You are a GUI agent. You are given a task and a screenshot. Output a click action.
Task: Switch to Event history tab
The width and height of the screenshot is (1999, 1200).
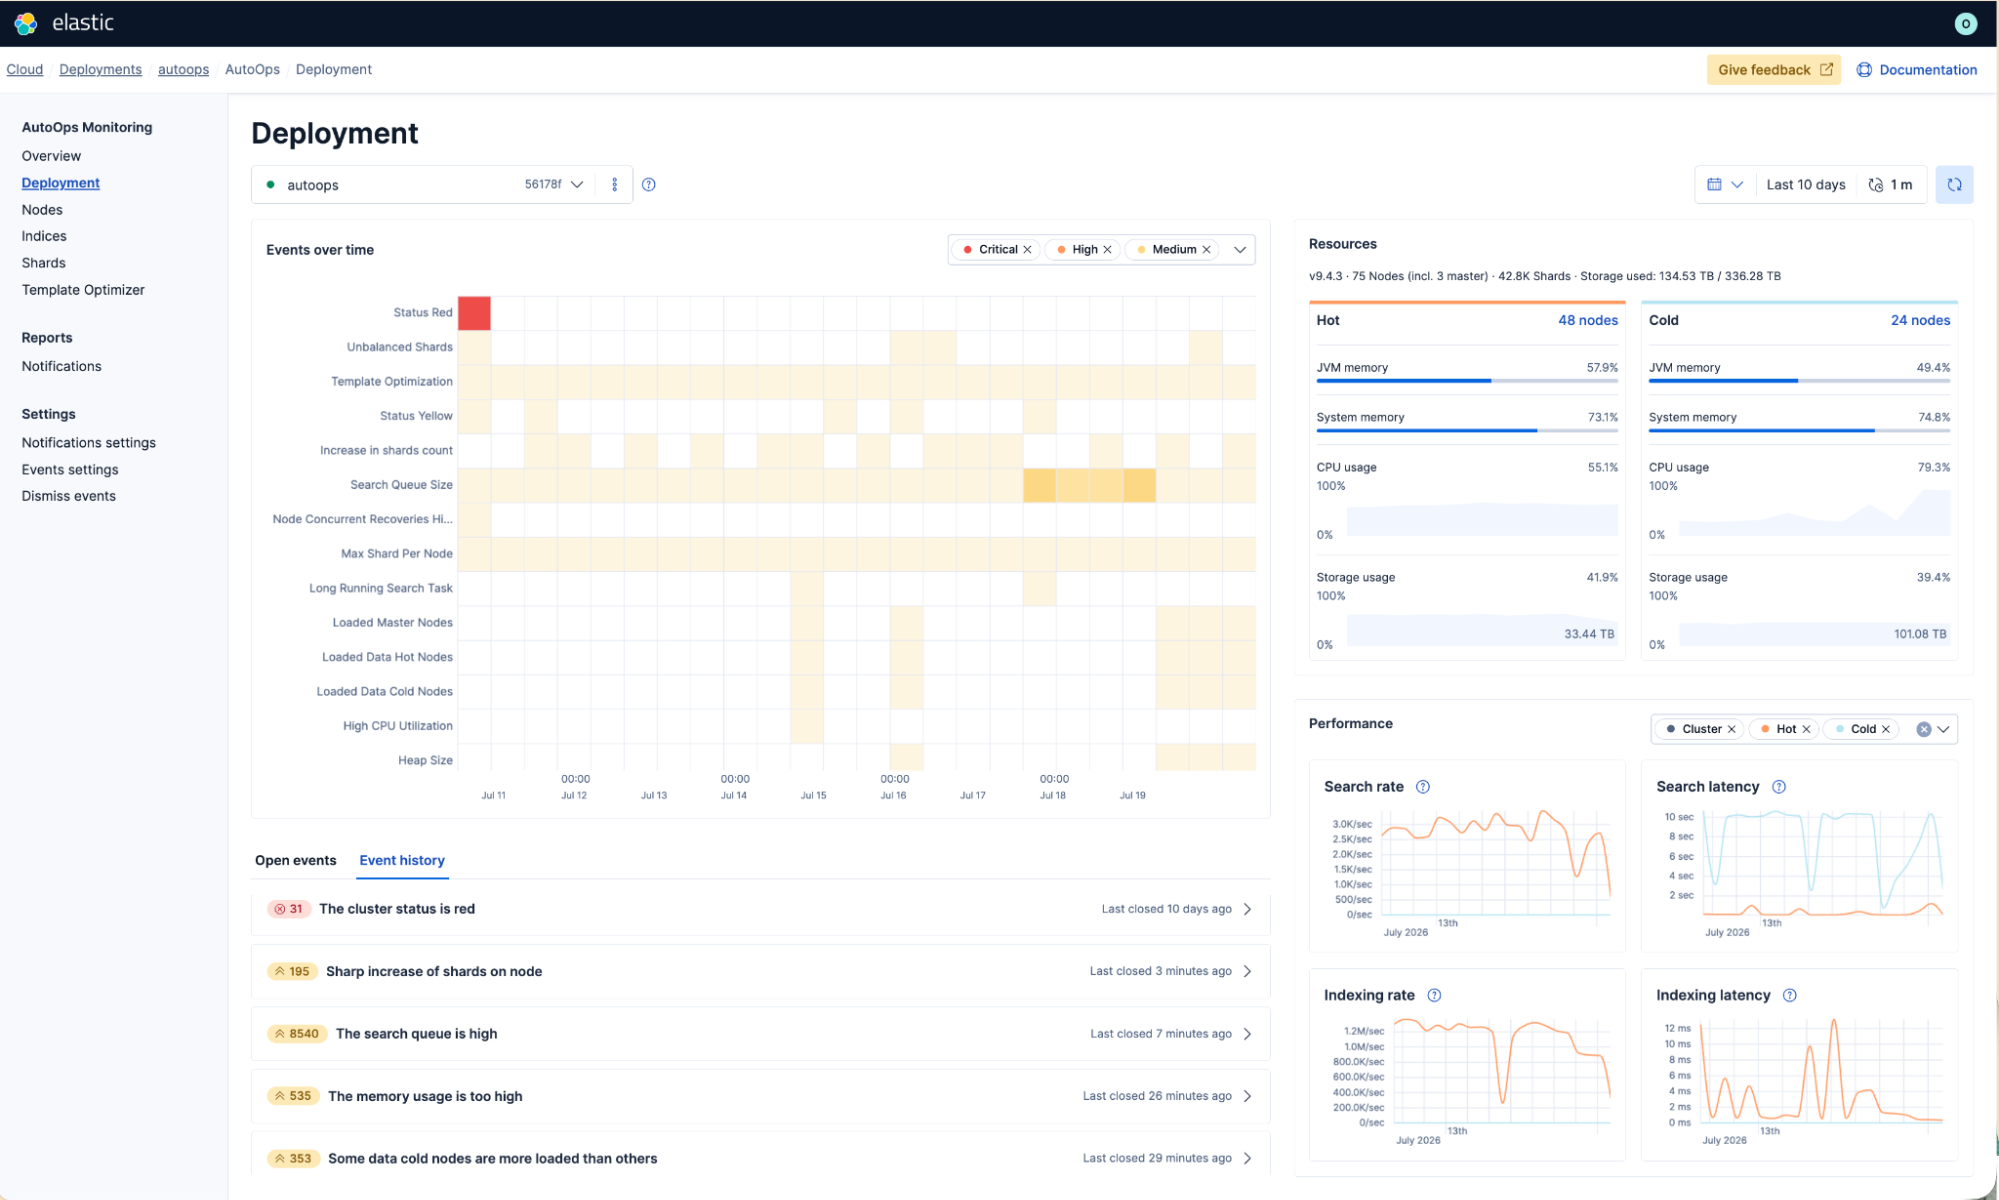[x=402, y=860]
